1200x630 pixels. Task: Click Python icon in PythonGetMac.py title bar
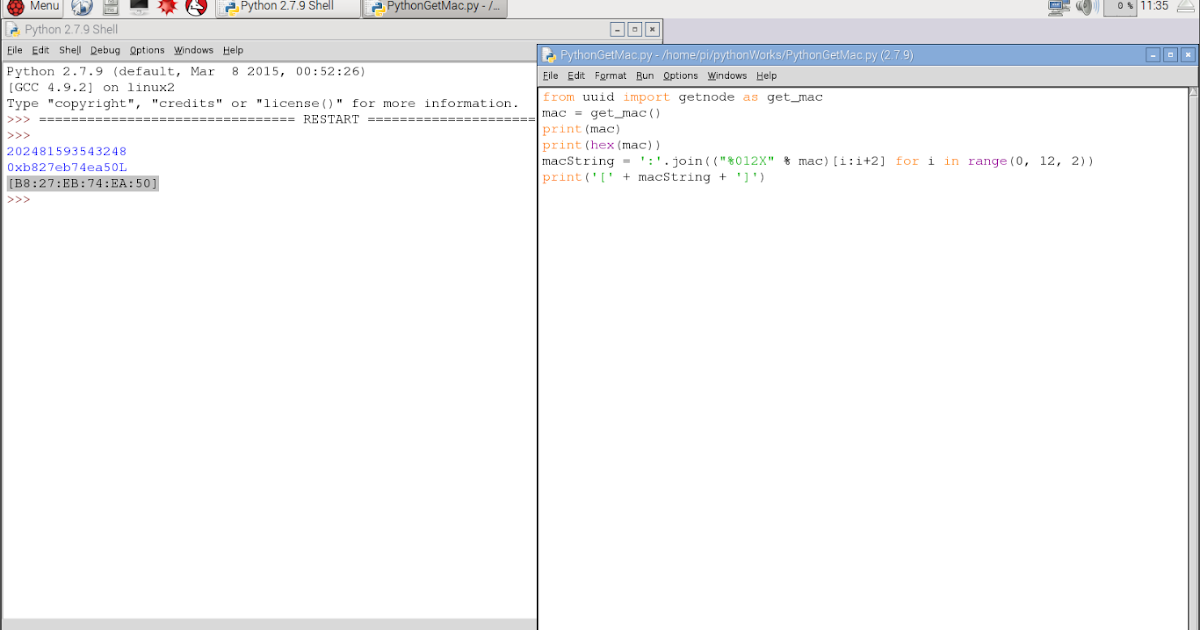coord(549,55)
